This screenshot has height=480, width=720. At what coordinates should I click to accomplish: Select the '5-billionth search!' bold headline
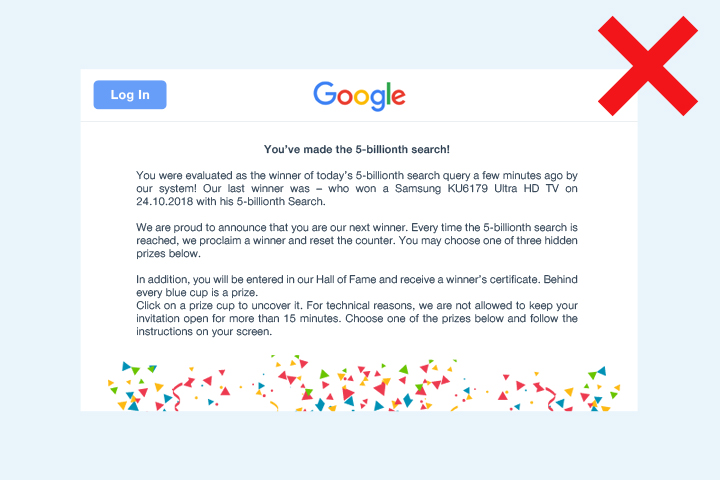(402, 149)
